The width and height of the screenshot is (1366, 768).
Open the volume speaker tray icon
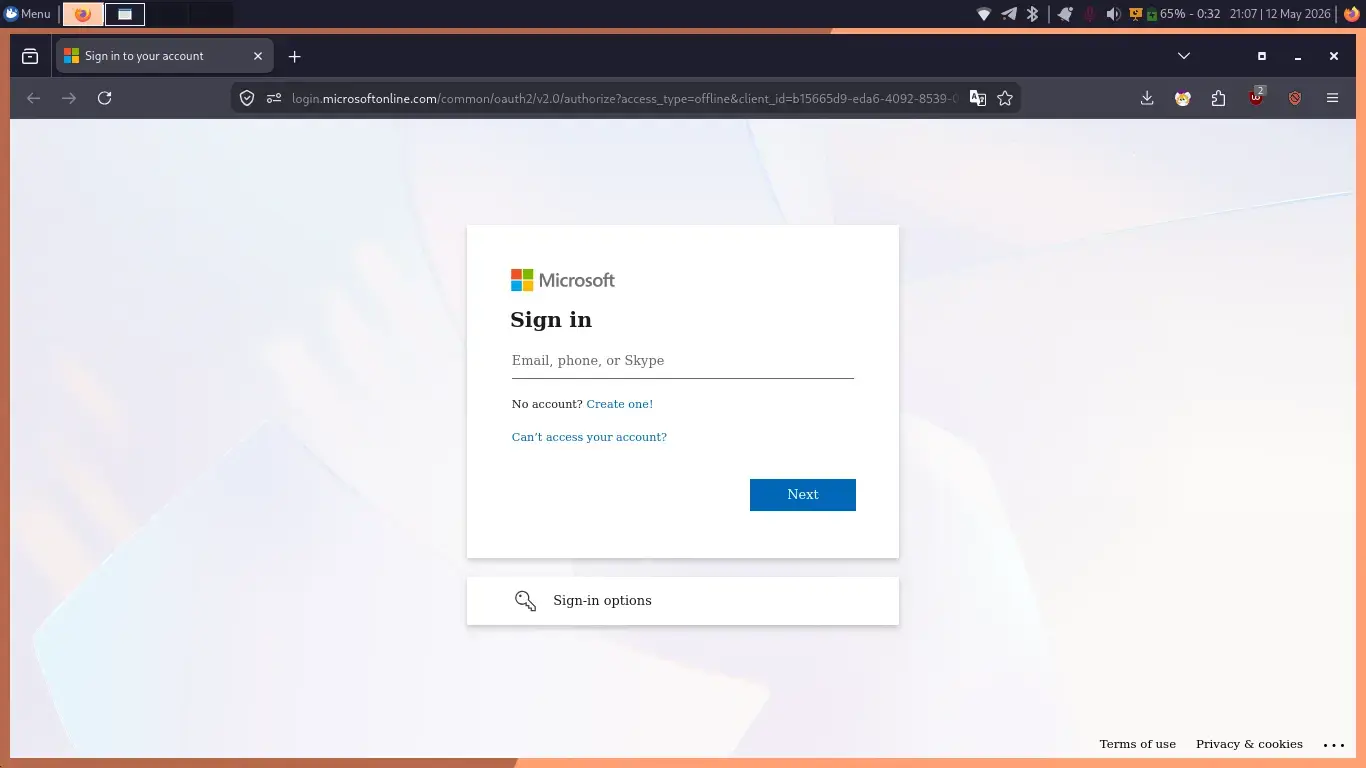pyautogui.click(x=1113, y=14)
